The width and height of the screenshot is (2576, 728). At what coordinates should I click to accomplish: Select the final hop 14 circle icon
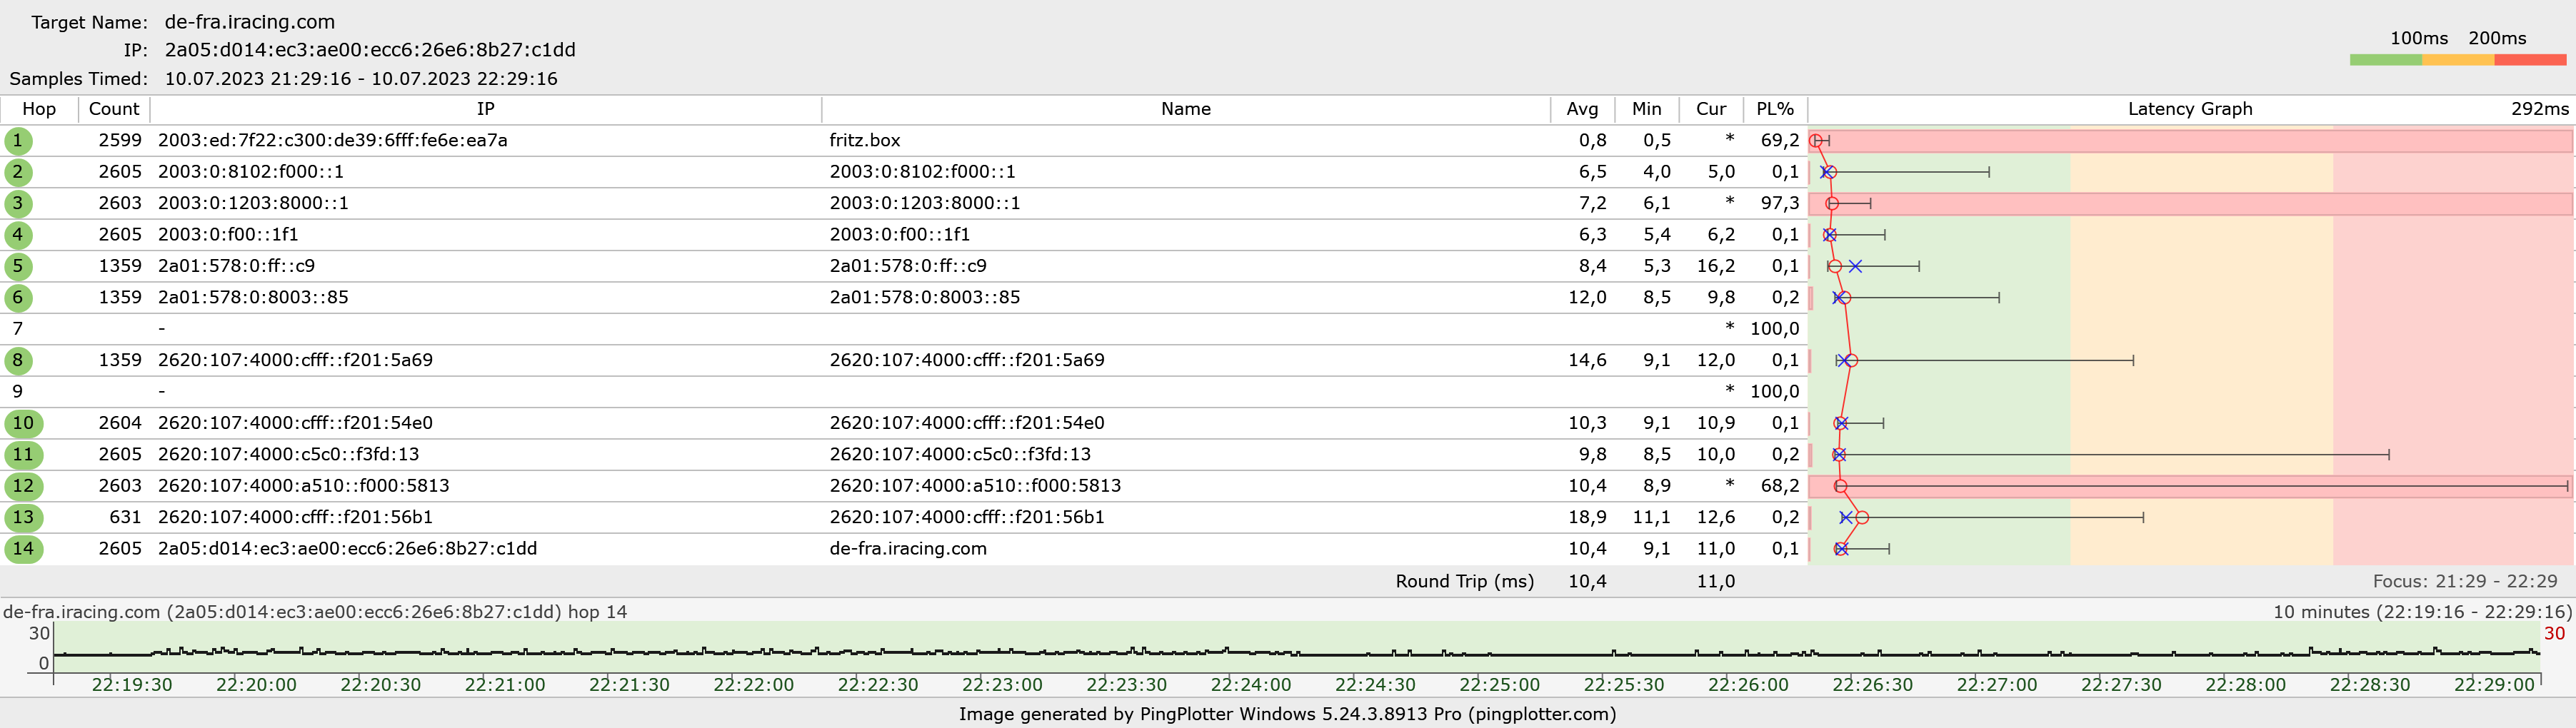(x=23, y=549)
